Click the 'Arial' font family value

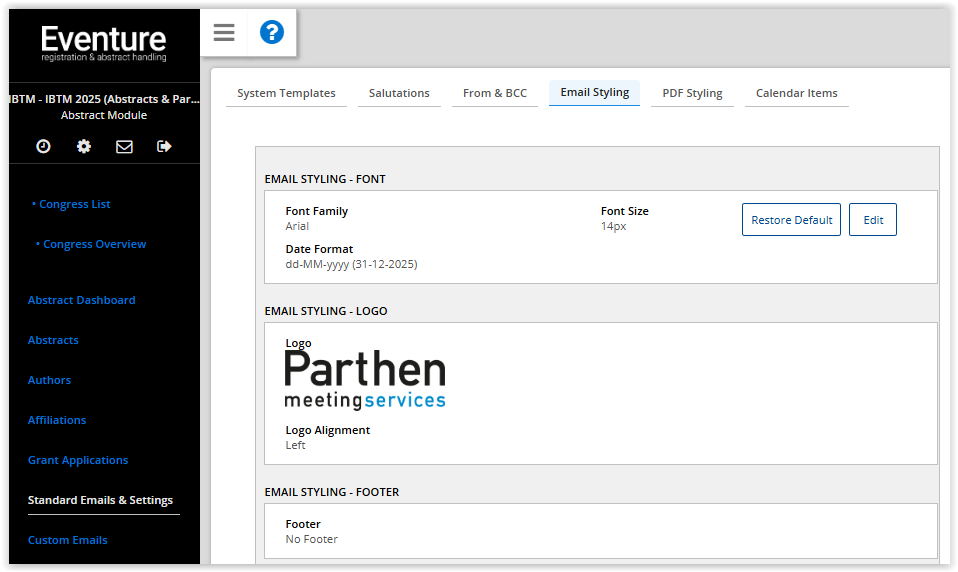click(297, 226)
